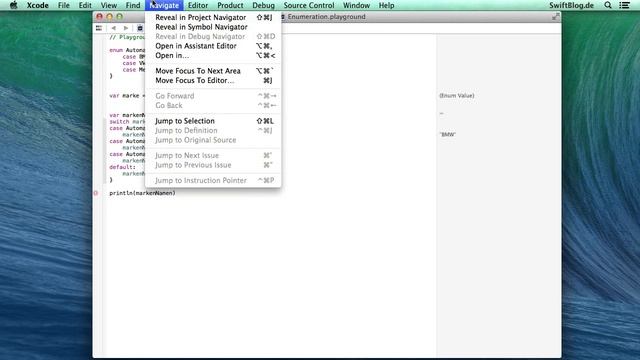The image size is (640, 360).
Task: Click the default: line in the code
Action: 122,167
